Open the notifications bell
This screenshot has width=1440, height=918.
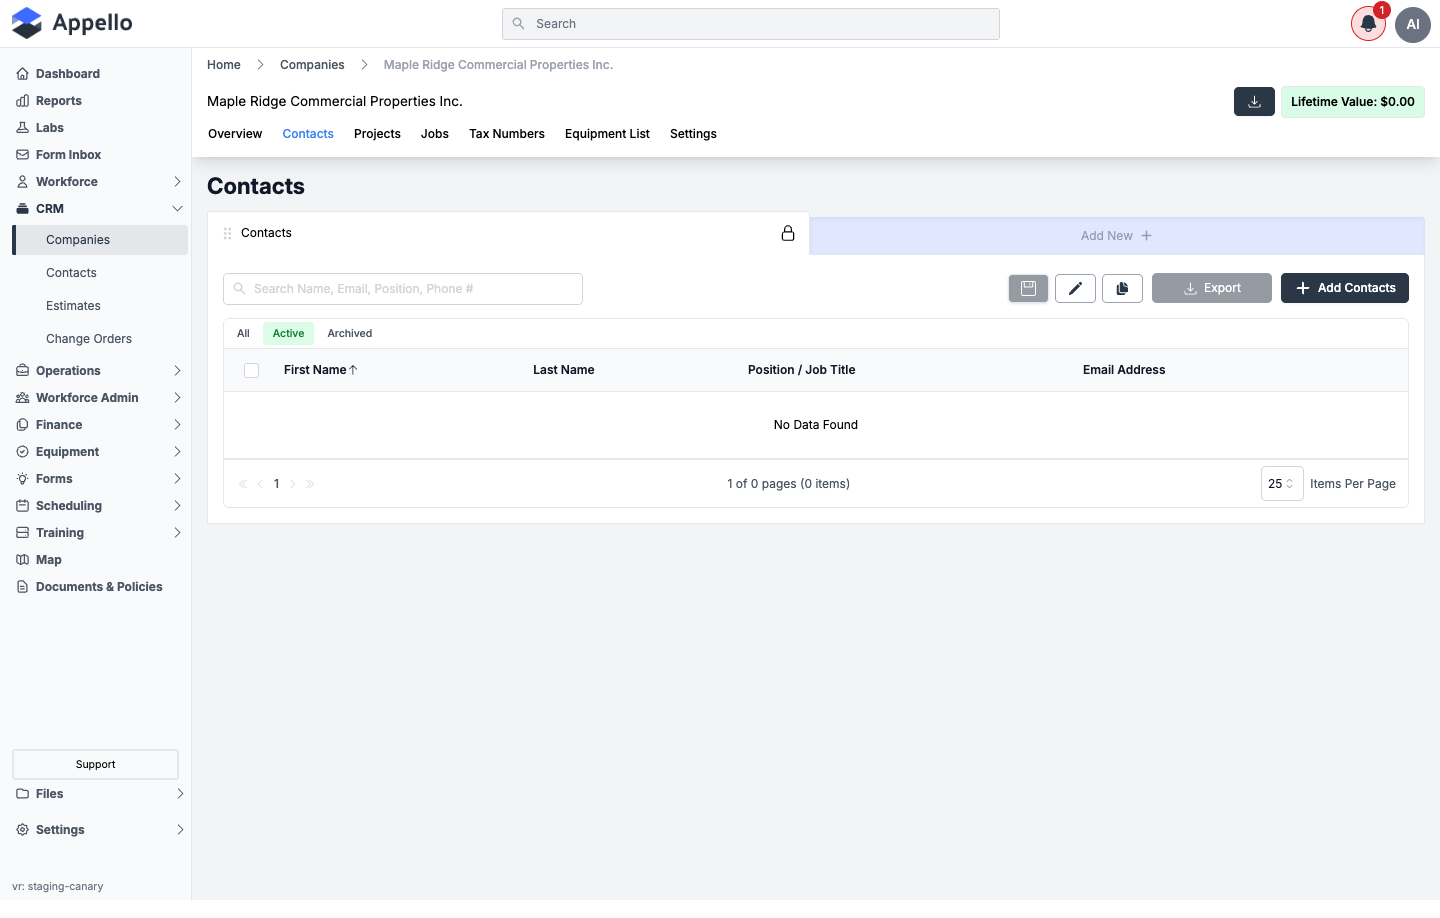pyautogui.click(x=1368, y=24)
